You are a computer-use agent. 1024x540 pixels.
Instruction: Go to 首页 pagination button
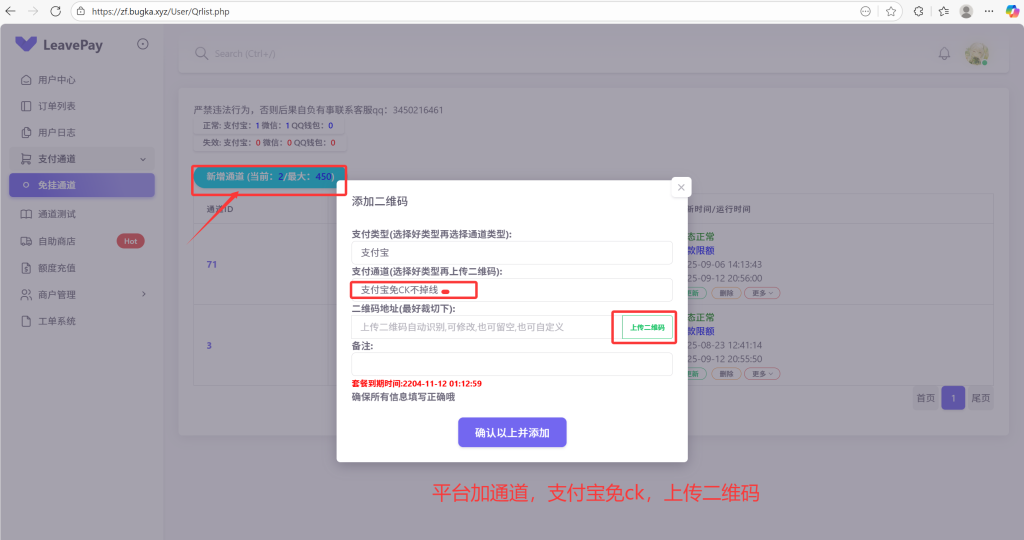(x=925, y=398)
